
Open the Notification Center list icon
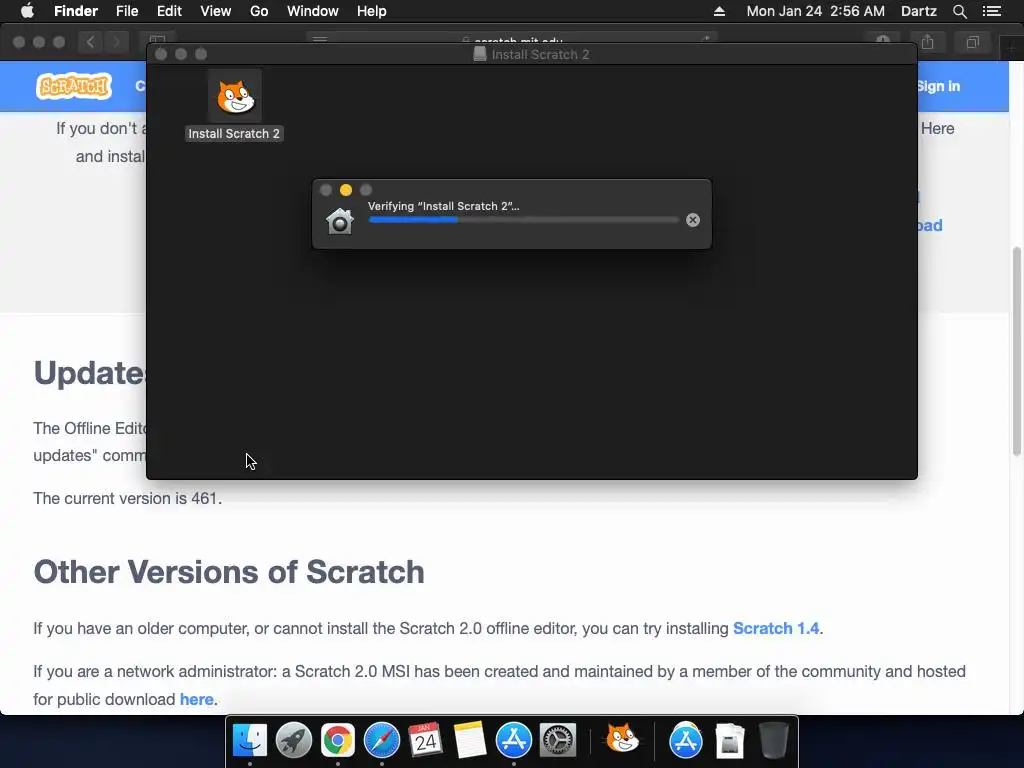[992, 11]
